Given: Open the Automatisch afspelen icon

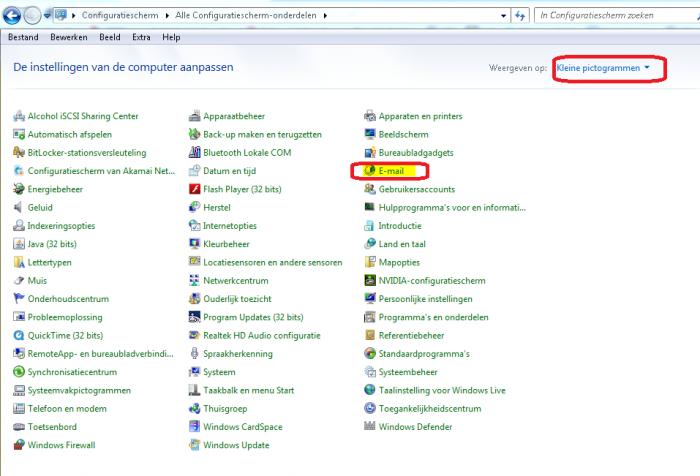Looking at the screenshot, I should [19, 134].
